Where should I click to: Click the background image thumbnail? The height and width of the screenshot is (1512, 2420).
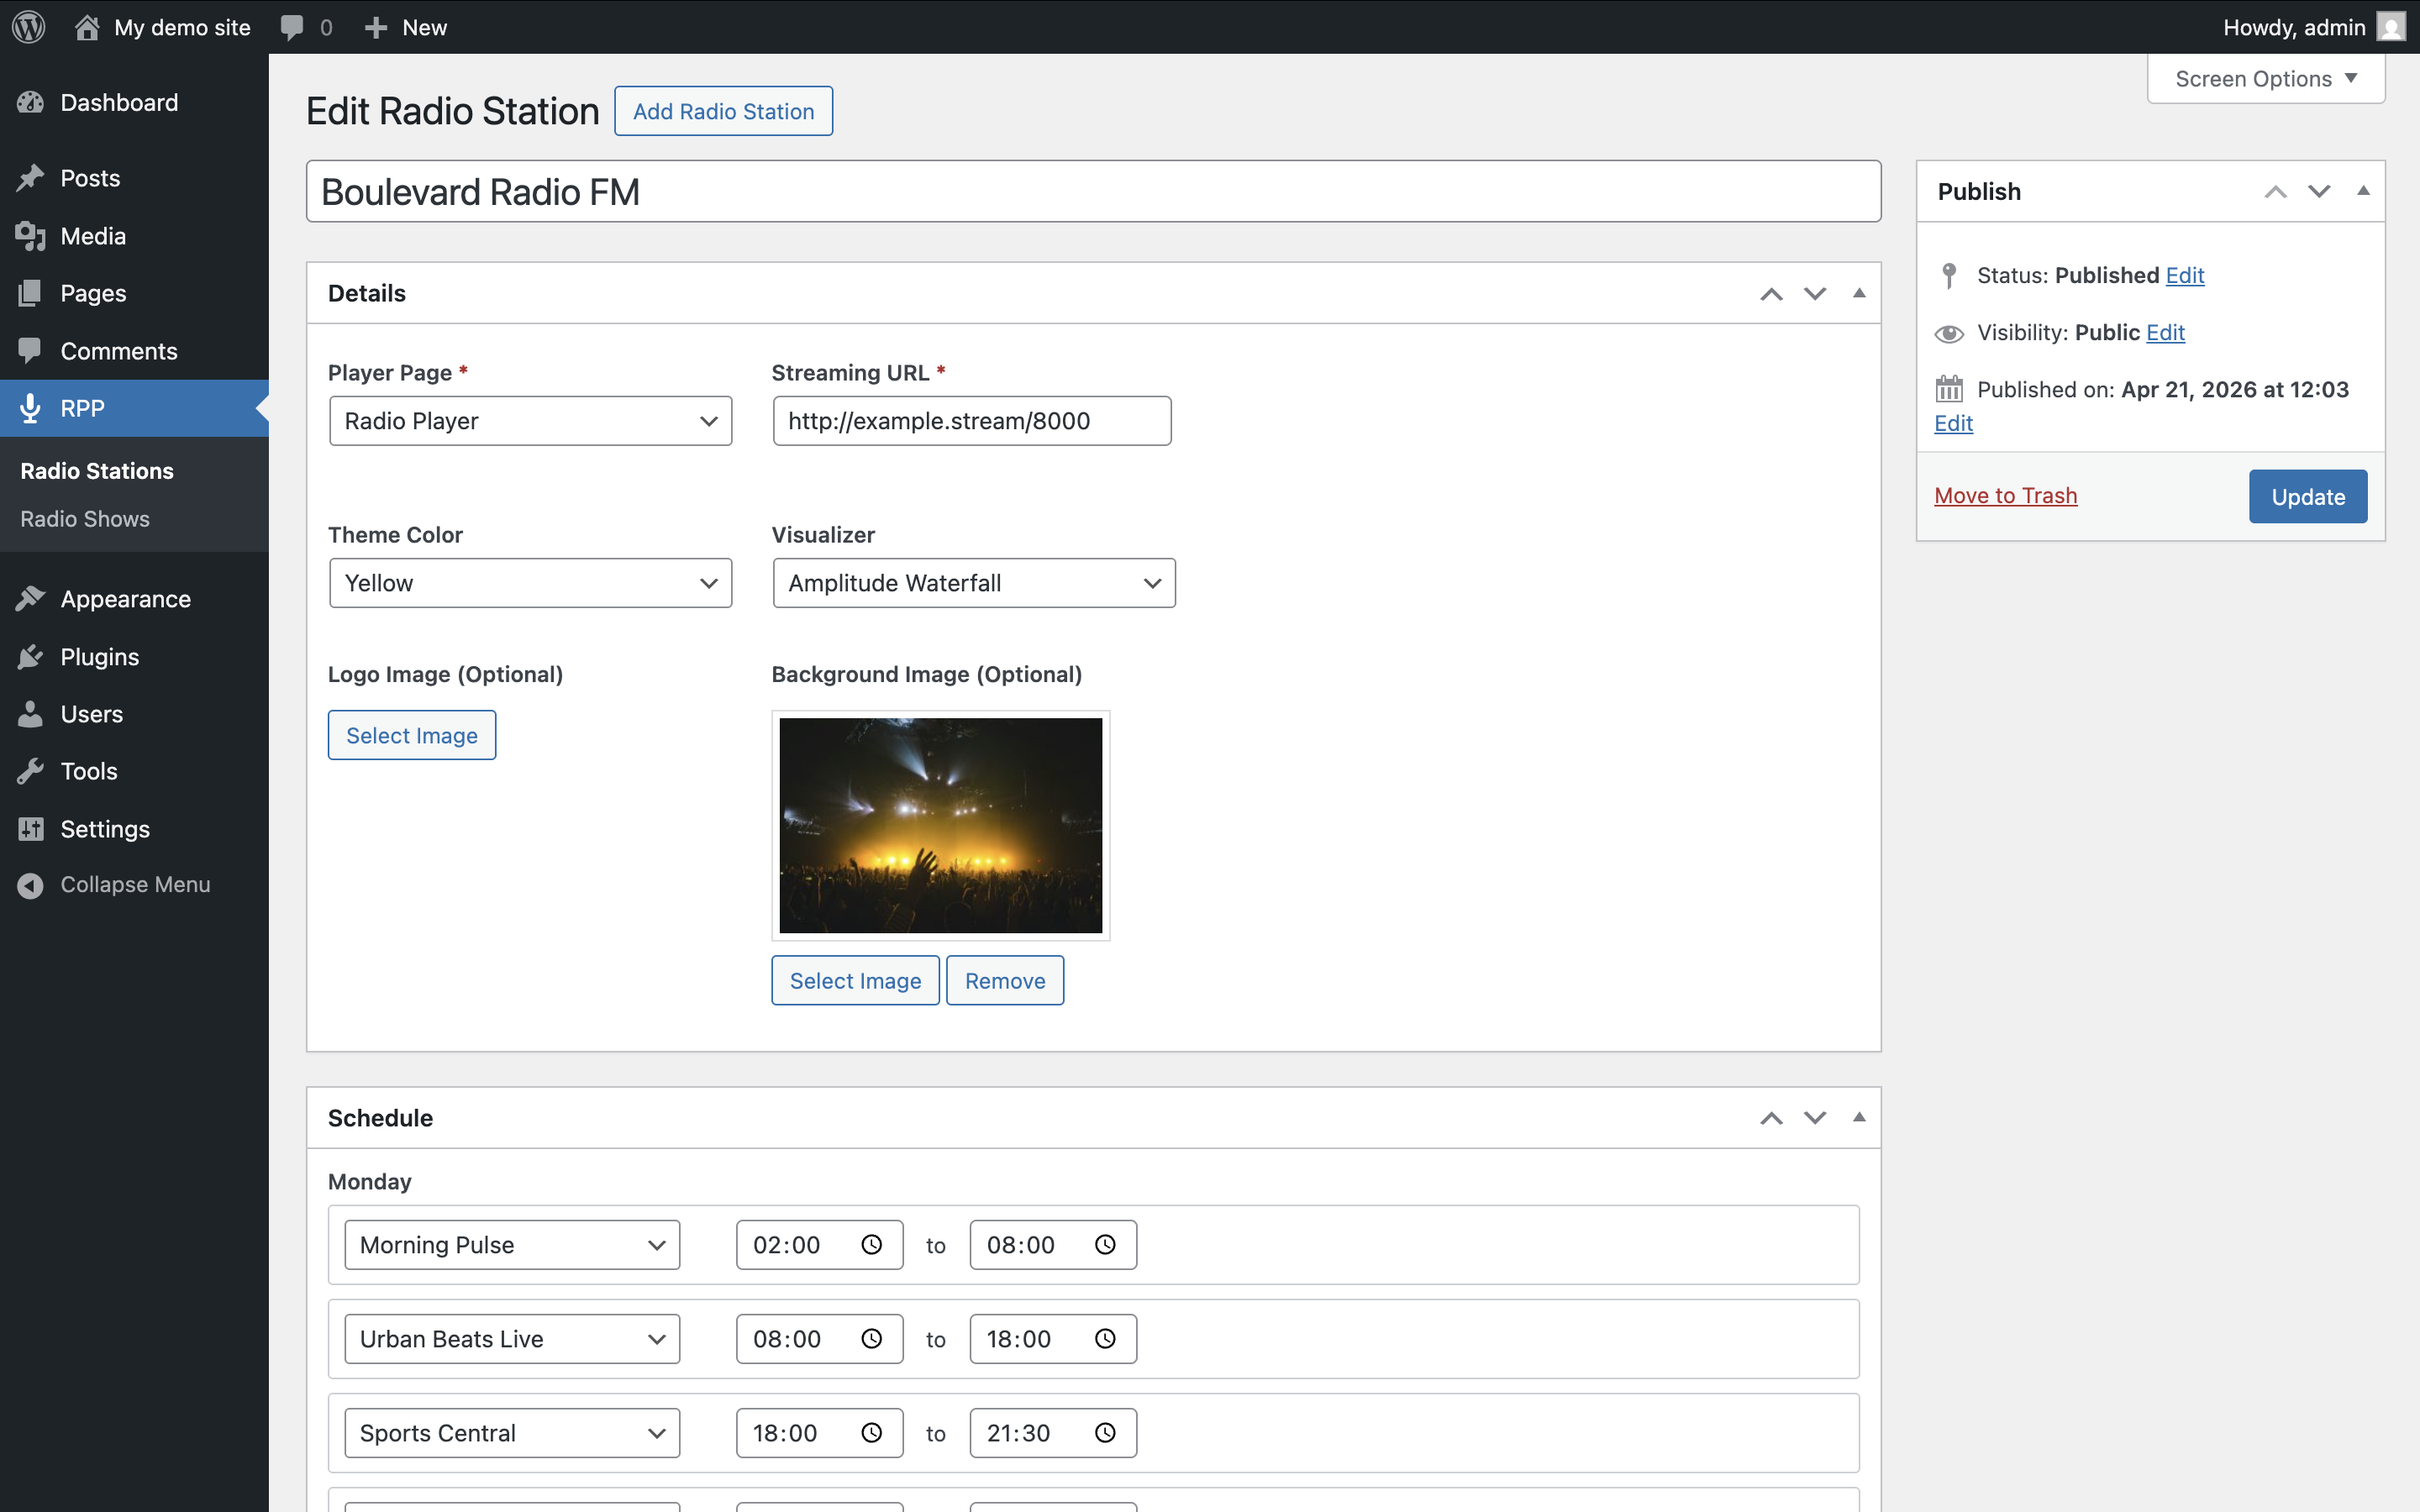pyautogui.click(x=940, y=825)
